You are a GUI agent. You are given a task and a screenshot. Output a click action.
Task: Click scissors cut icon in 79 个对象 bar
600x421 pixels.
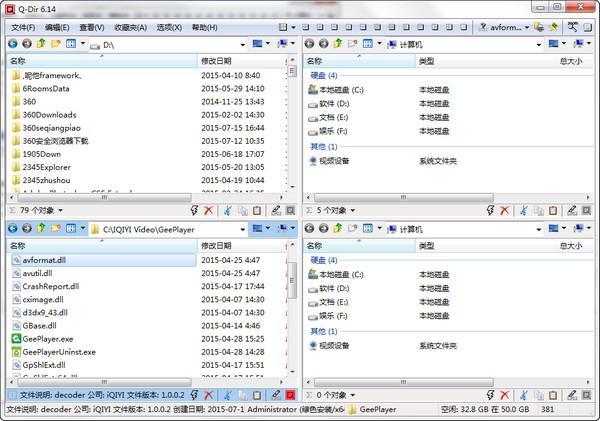coord(228,210)
